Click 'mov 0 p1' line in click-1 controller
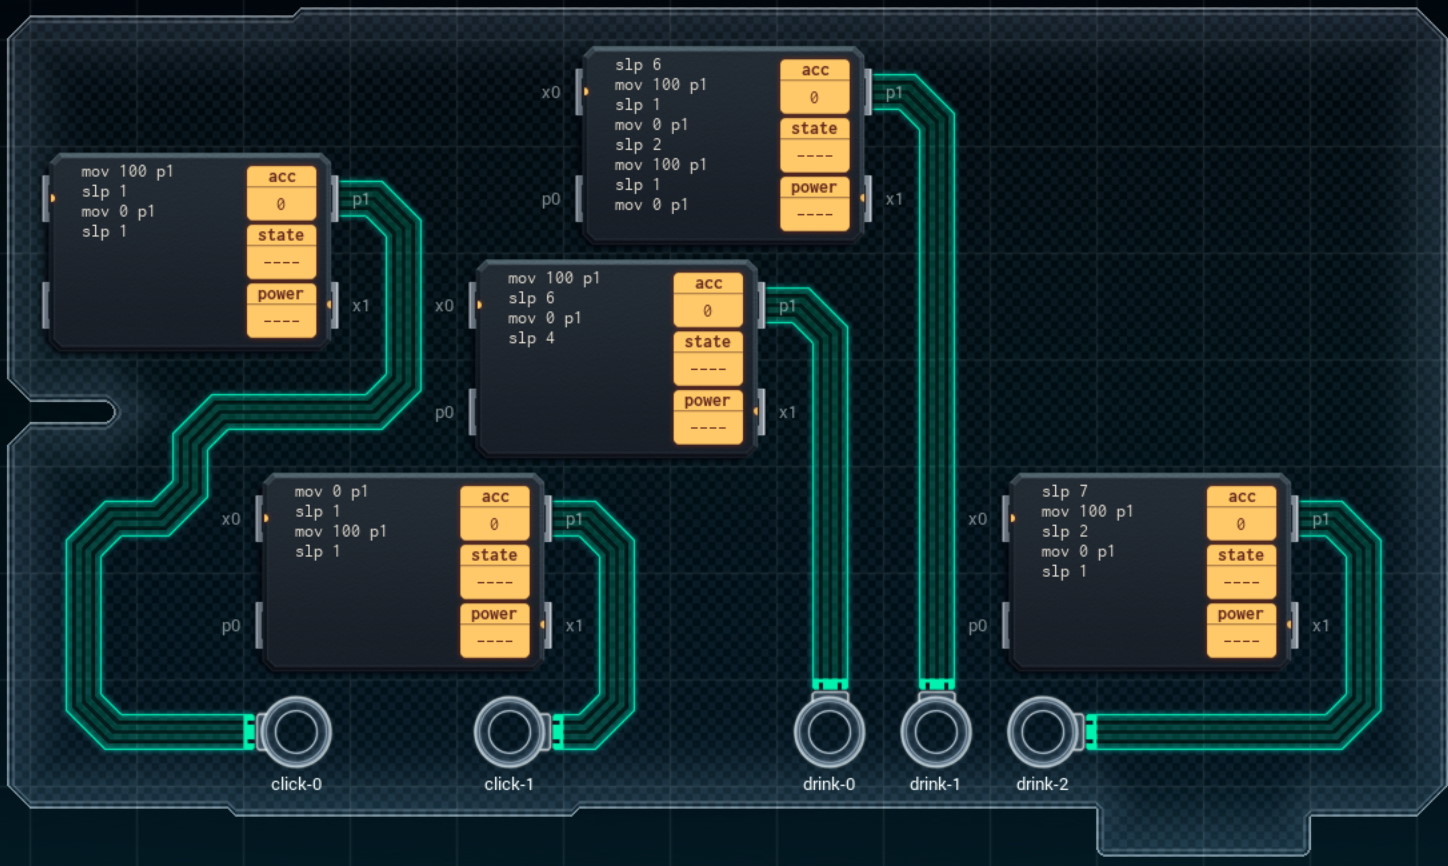This screenshot has height=866, width=1448. tap(331, 491)
